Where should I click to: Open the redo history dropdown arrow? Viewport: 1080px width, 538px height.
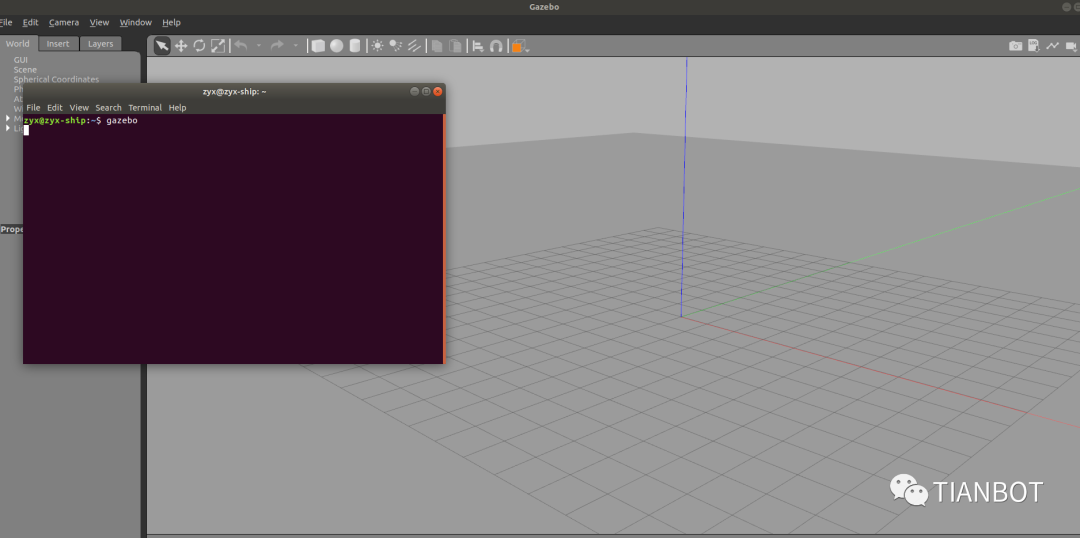295,46
